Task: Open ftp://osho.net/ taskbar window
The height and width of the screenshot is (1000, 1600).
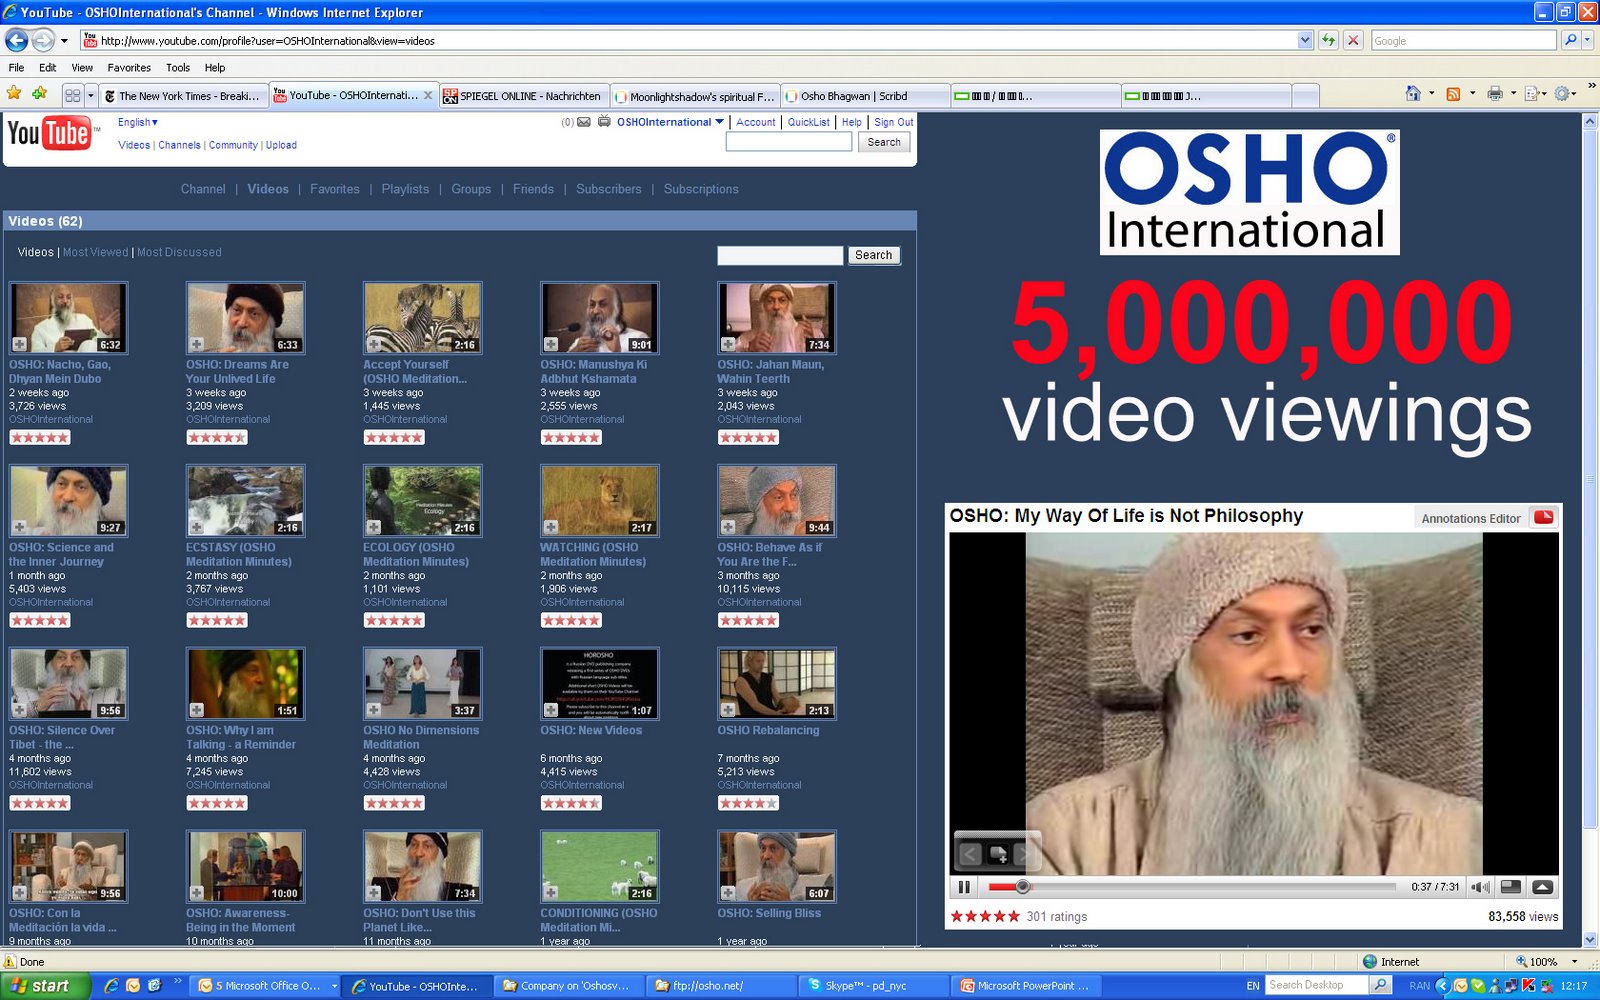Action: pos(720,986)
